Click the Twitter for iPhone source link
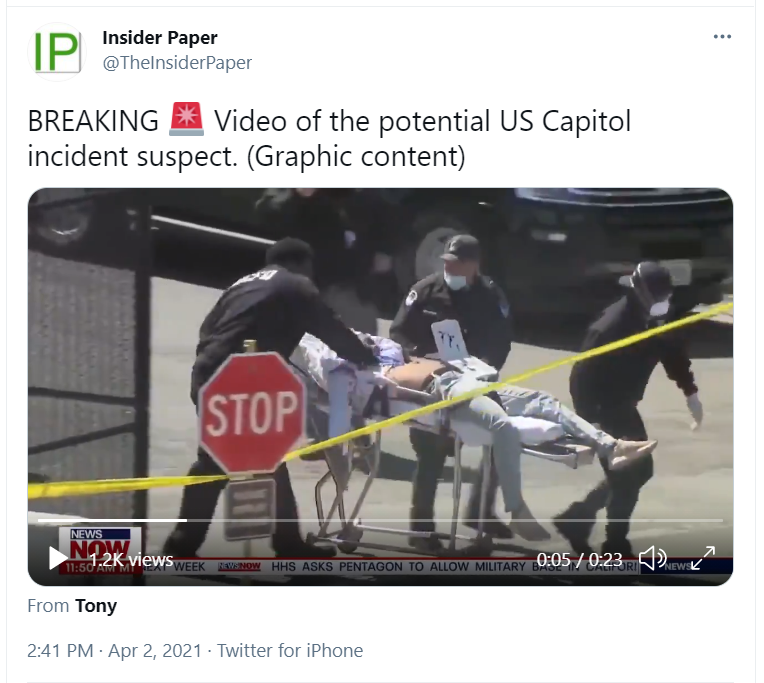 (290, 651)
